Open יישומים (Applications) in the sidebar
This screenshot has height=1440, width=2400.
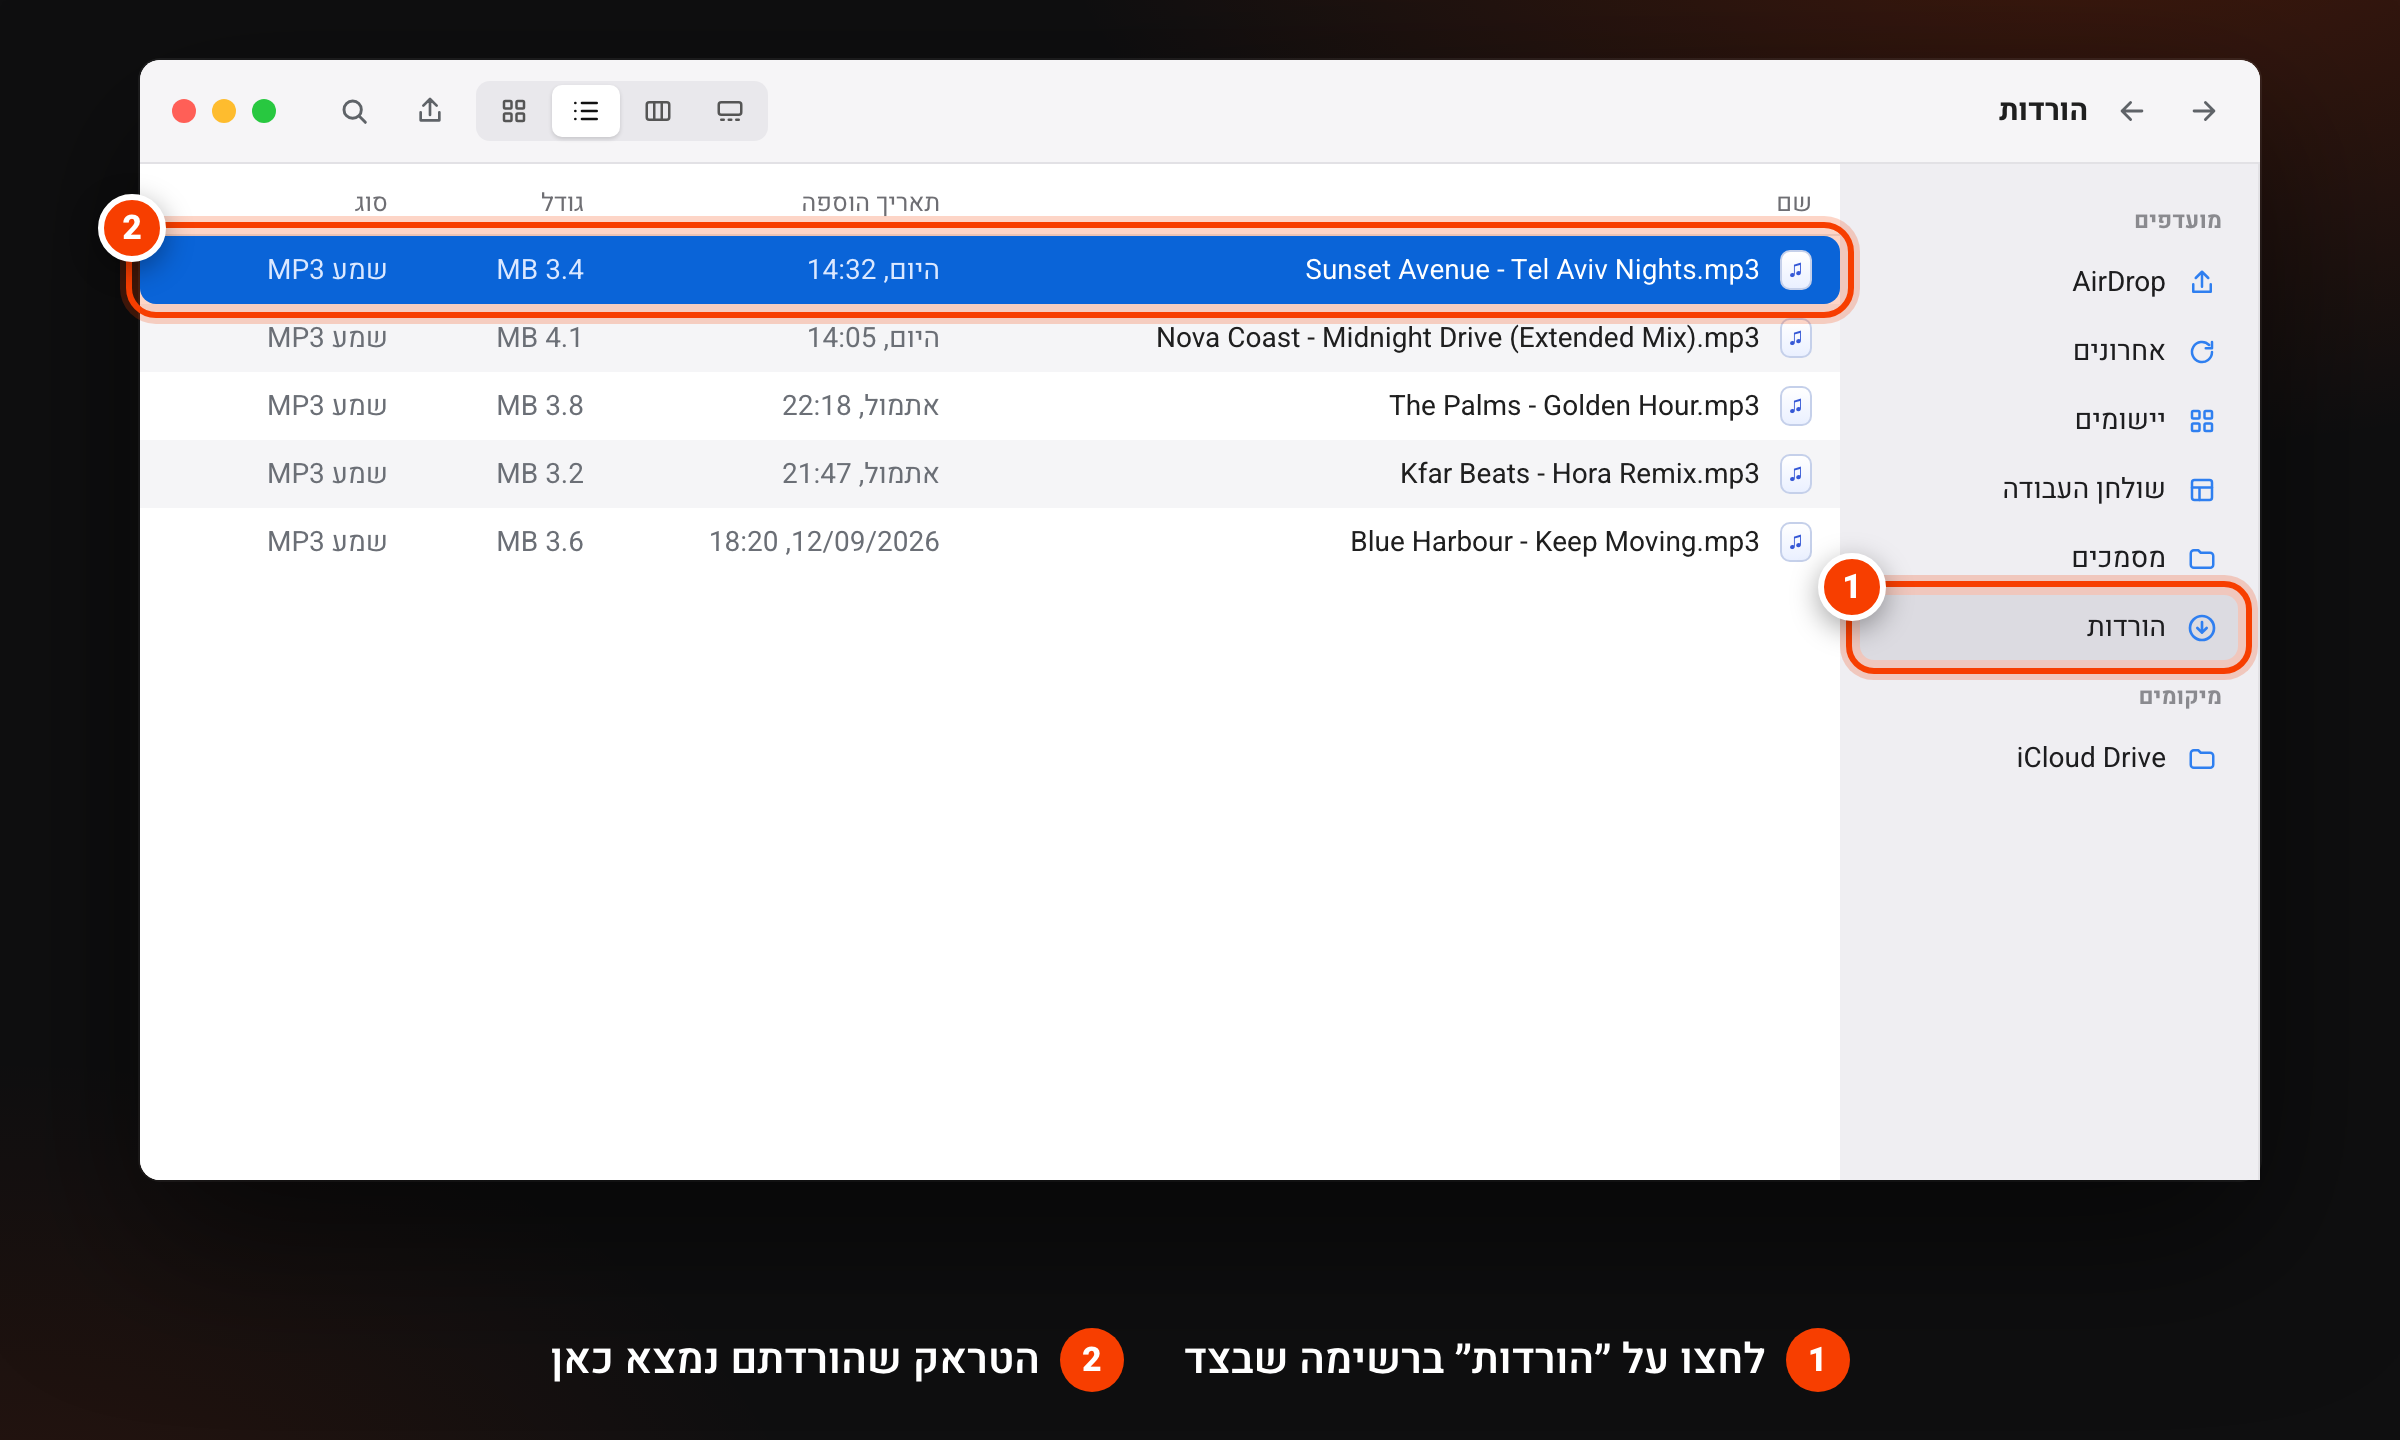tap(2048, 420)
